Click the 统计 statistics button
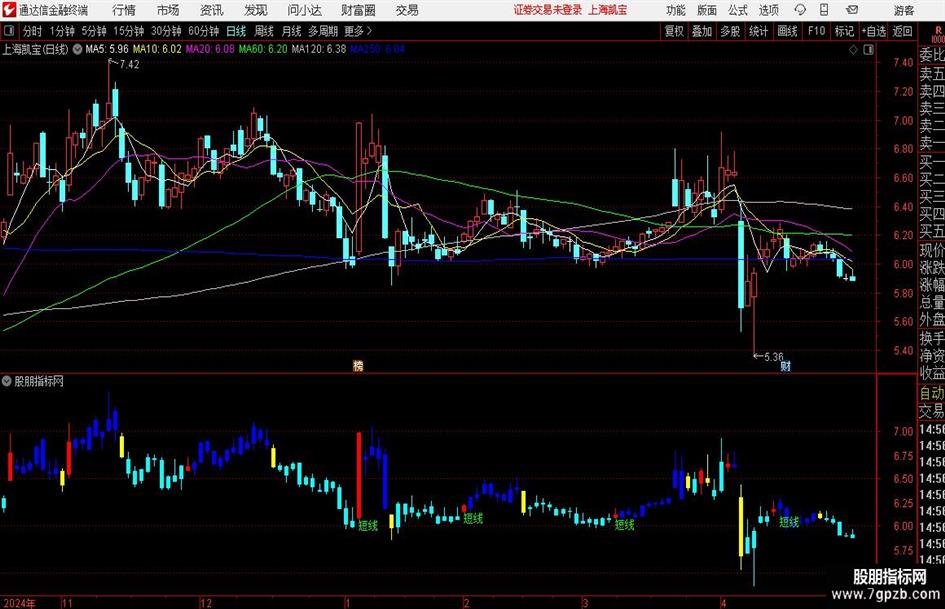The height and width of the screenshot is (609, 945). [x=758, y=31]
